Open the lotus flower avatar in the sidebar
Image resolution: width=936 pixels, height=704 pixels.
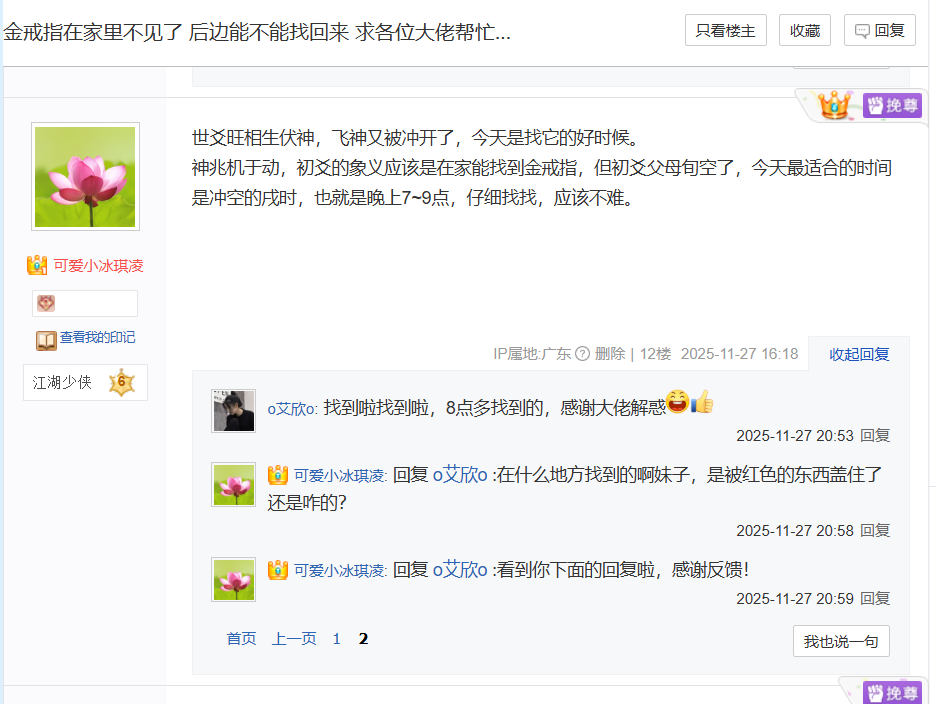pos(85,177)
